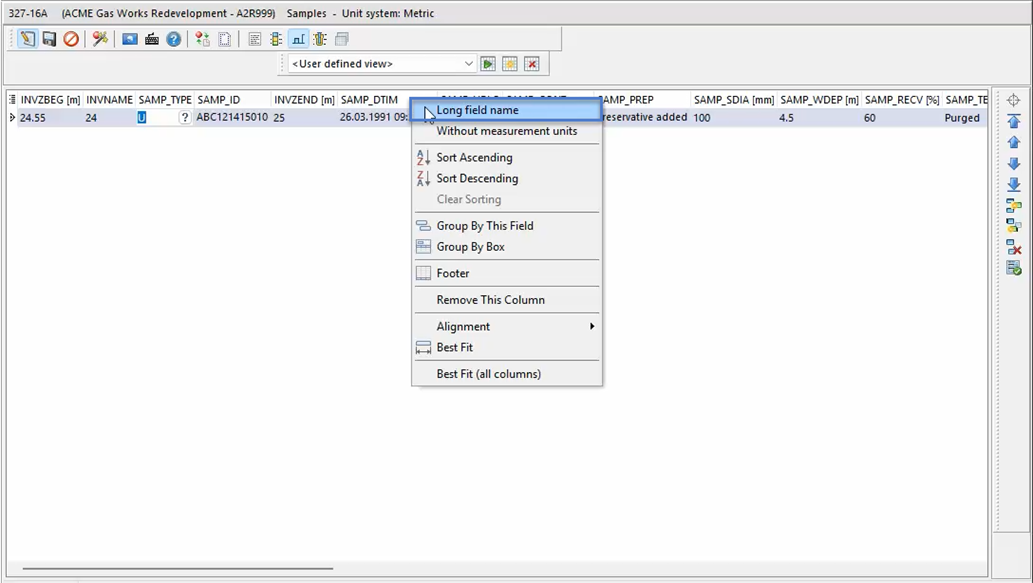Toggle the Footer display option
The image size is (1033, 583).
[452, 273]
